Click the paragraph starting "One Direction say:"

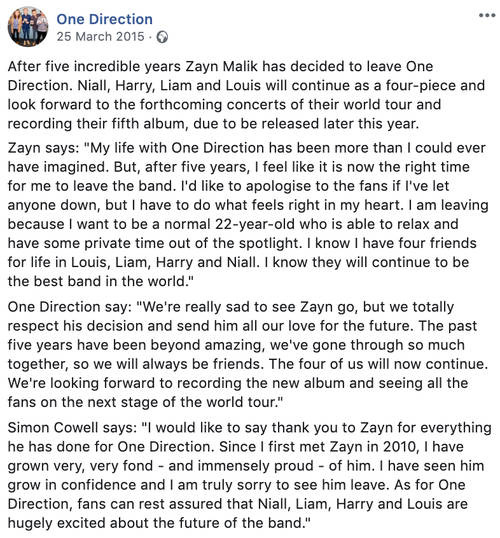click(x=248, y=354)
